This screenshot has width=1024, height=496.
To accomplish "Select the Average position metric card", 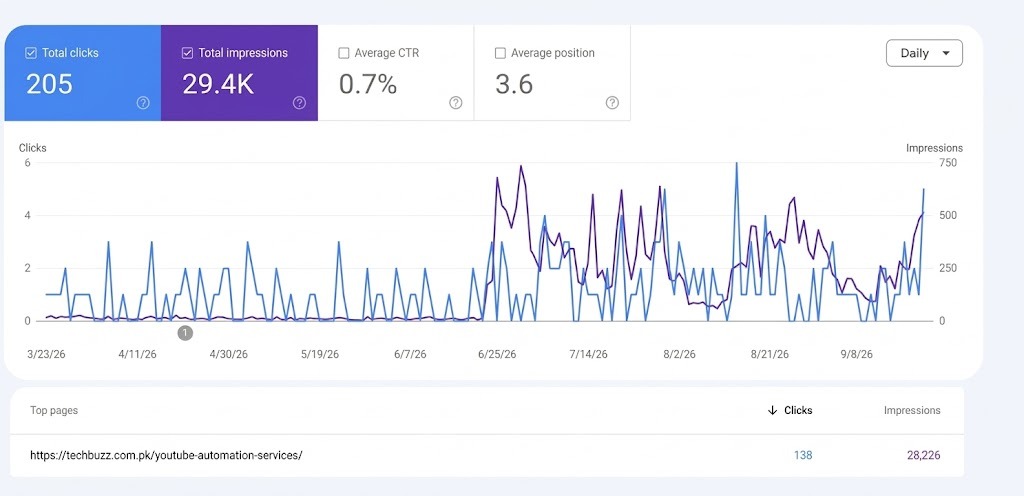I will click(552, 73).
